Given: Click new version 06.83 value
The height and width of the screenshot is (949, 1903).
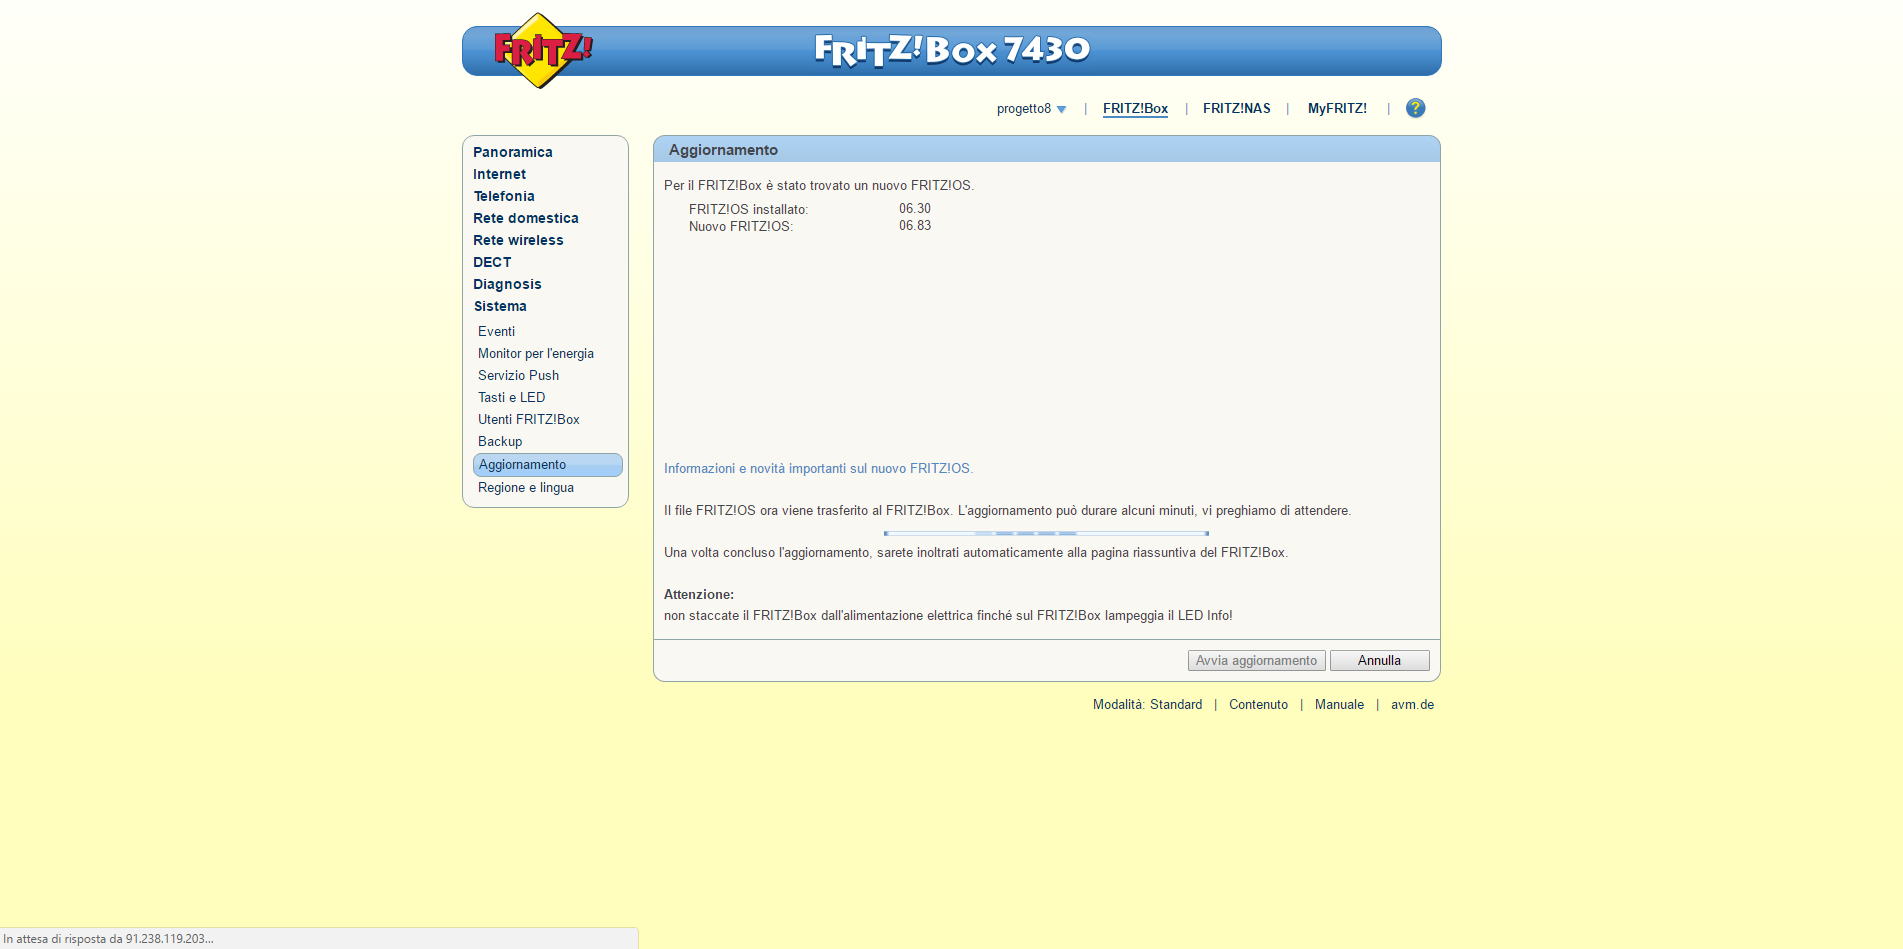Looking at the screenshot, I should pos(914,225).
